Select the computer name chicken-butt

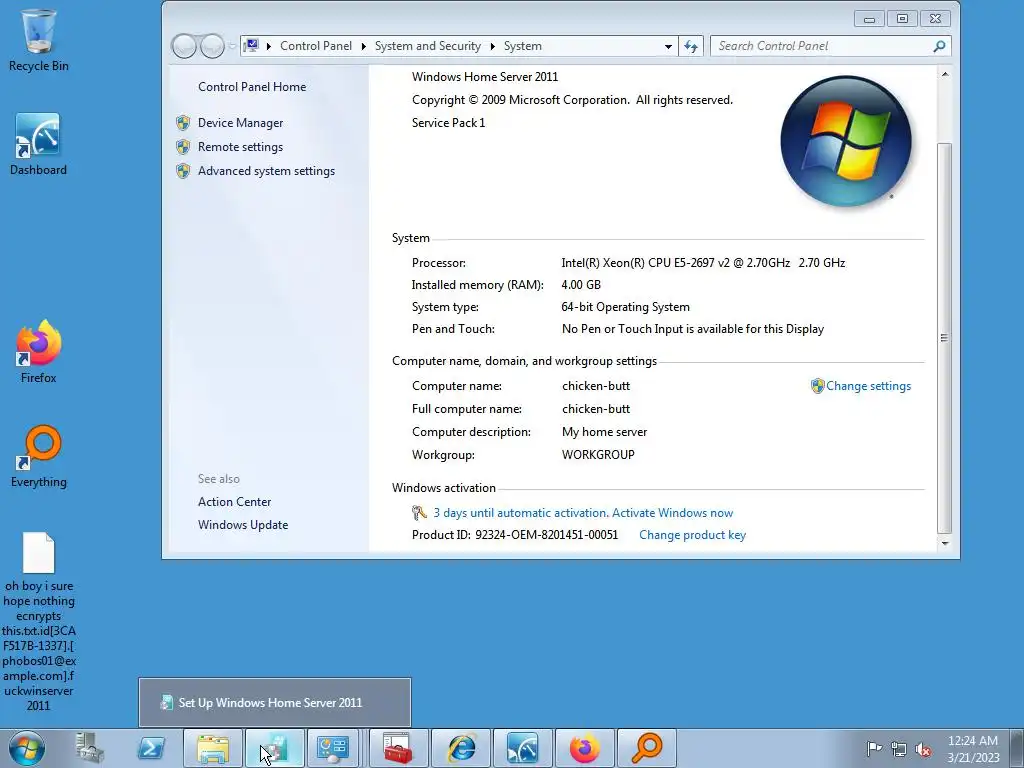click(x=596, y=386)
